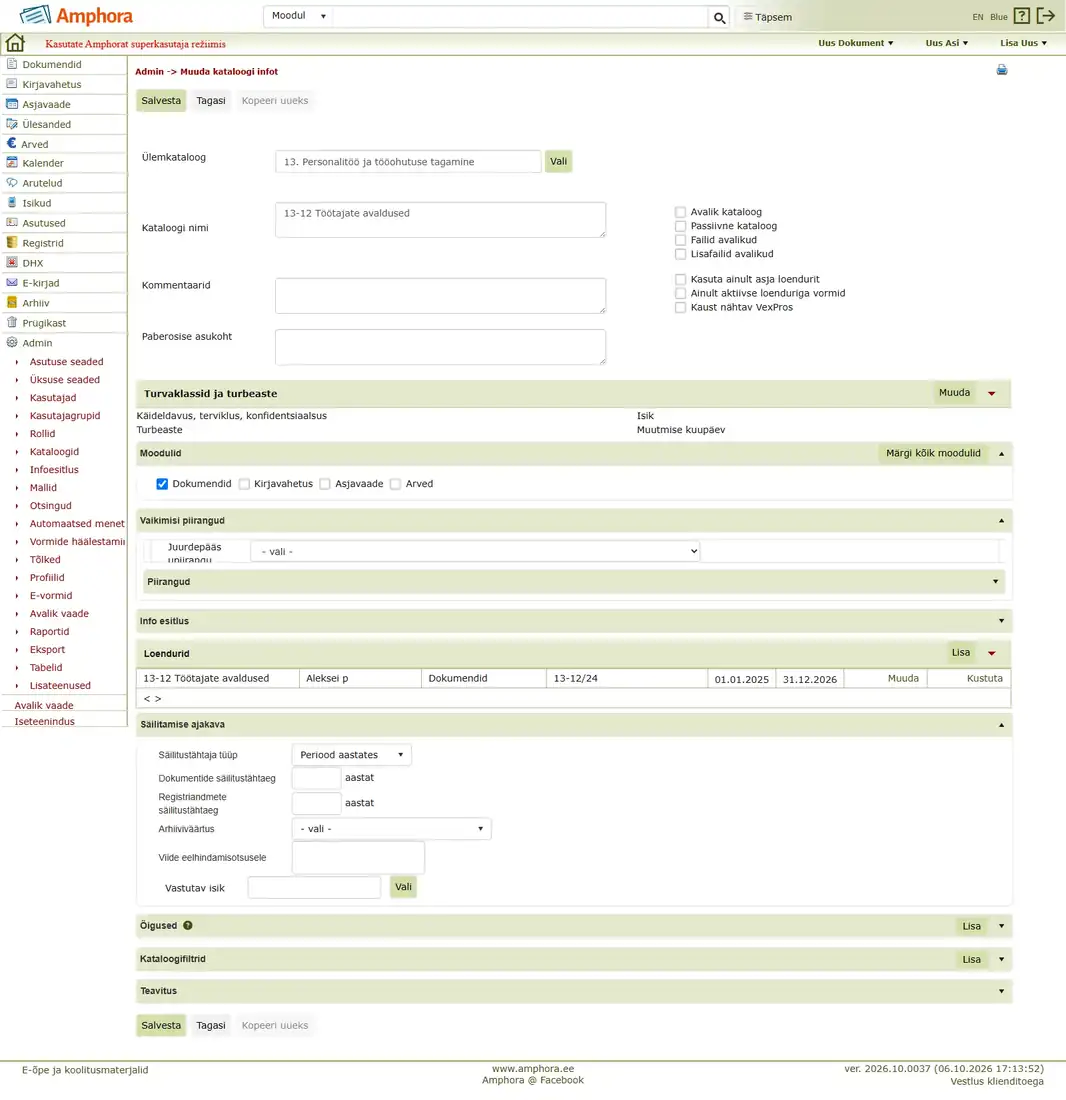Image resolution: width=1066 pixels, height=1100 pixels.
Task: Click Vali next to Ülemkataloog
Action: coord(558,161)
